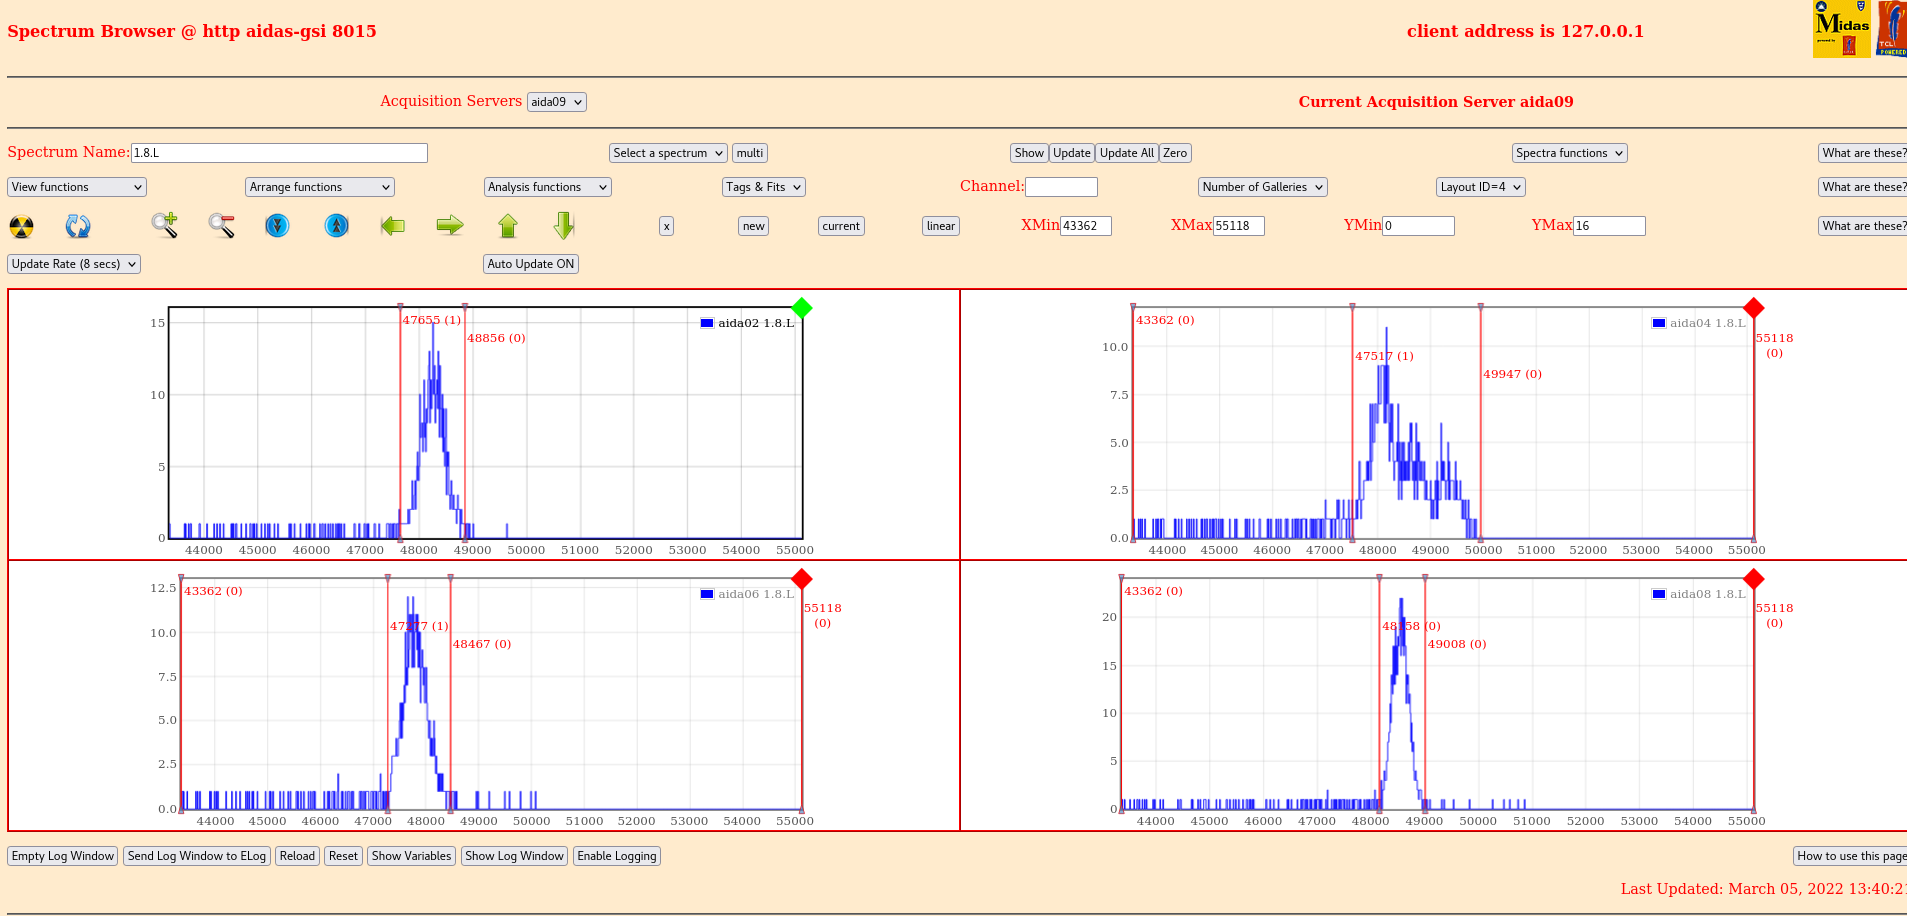The width and height of the screenshot is (1907, 916).
Task: Open the Layout ID=4 dropdown
Action: 1481,187
